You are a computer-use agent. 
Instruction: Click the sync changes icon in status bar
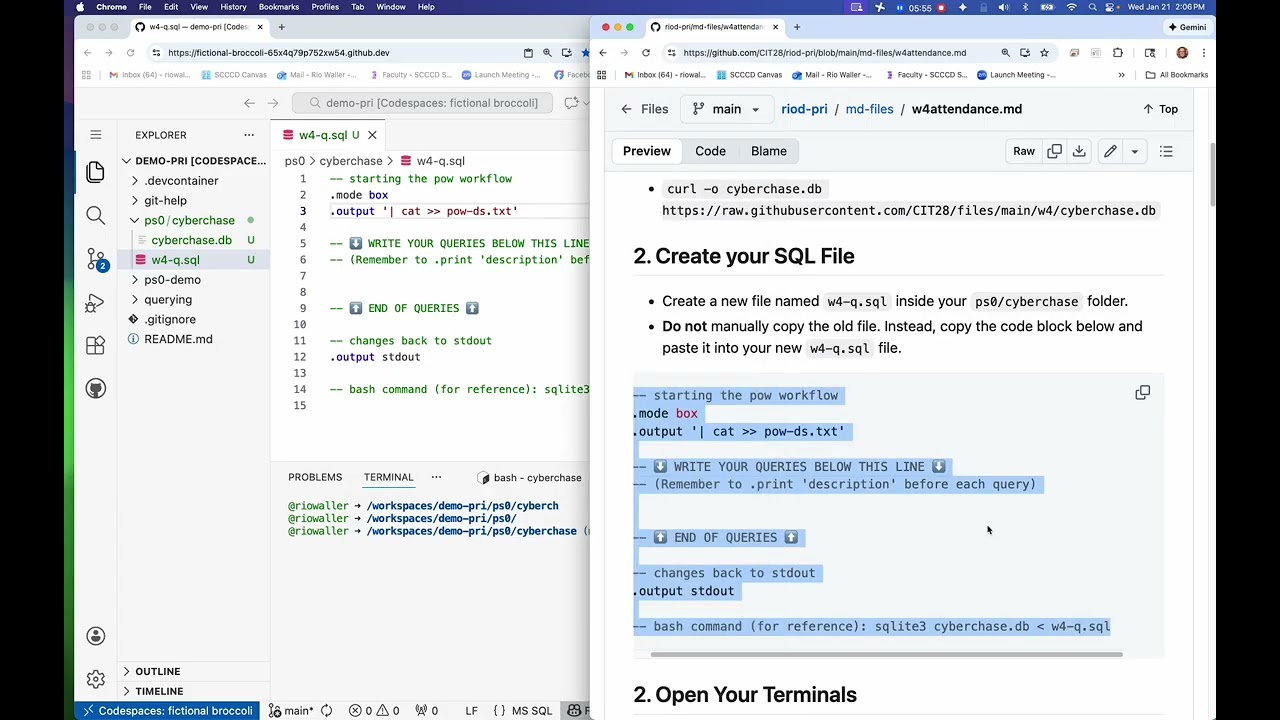(326, 711)
